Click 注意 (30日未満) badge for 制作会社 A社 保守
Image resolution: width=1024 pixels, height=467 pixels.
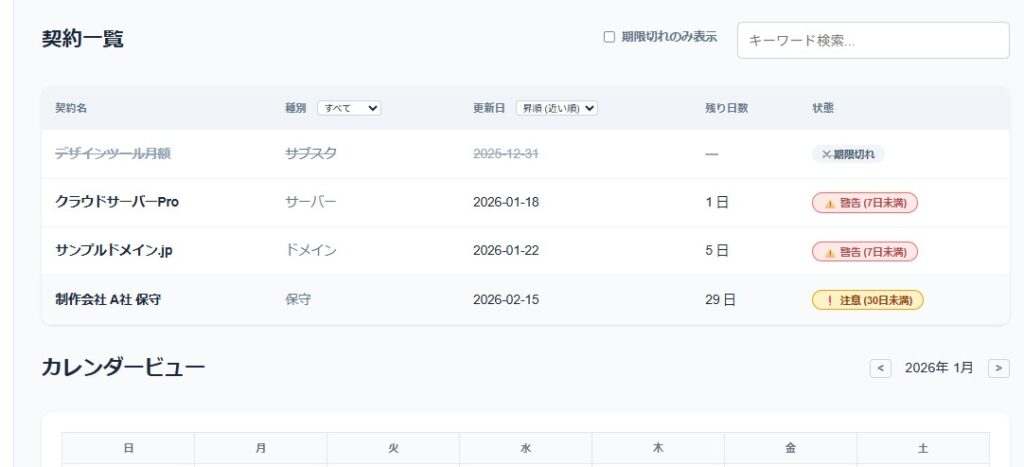(x=867, y=300)
